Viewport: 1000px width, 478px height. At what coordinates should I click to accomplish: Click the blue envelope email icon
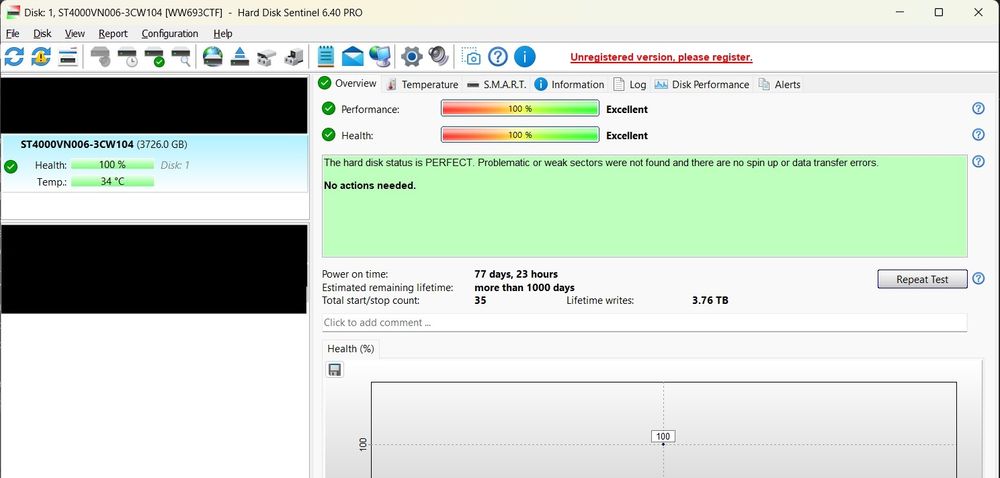[352, 57]
